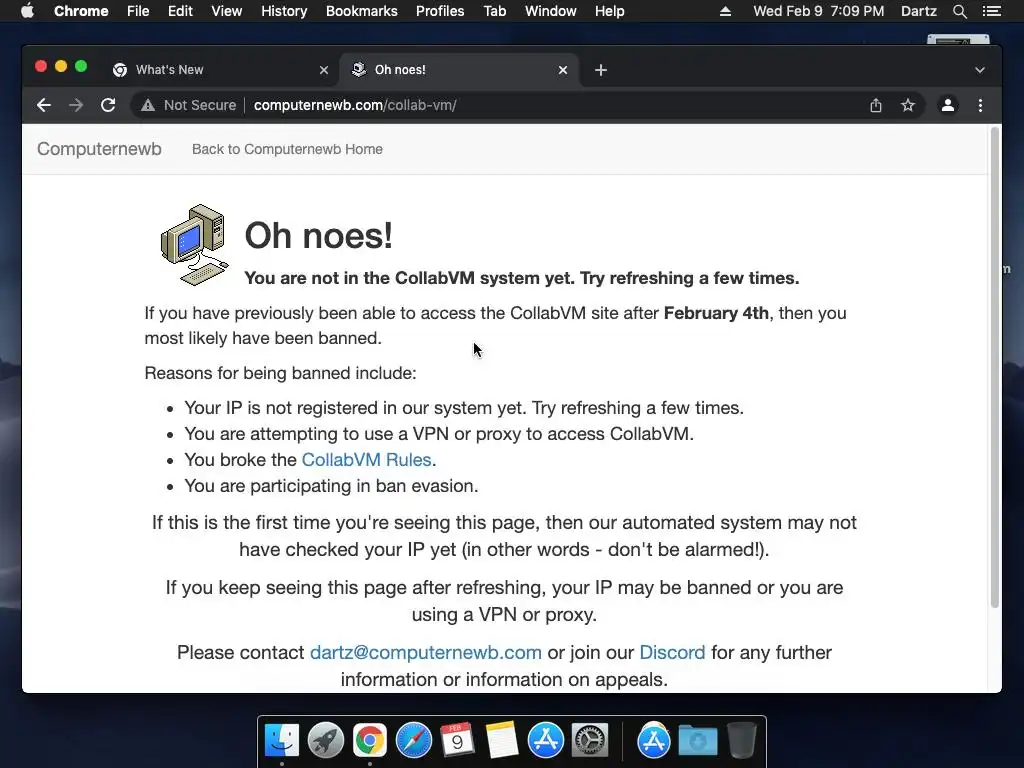
Task: Click the 'February 4th' bold text
Action: click(x=716, y=313)
